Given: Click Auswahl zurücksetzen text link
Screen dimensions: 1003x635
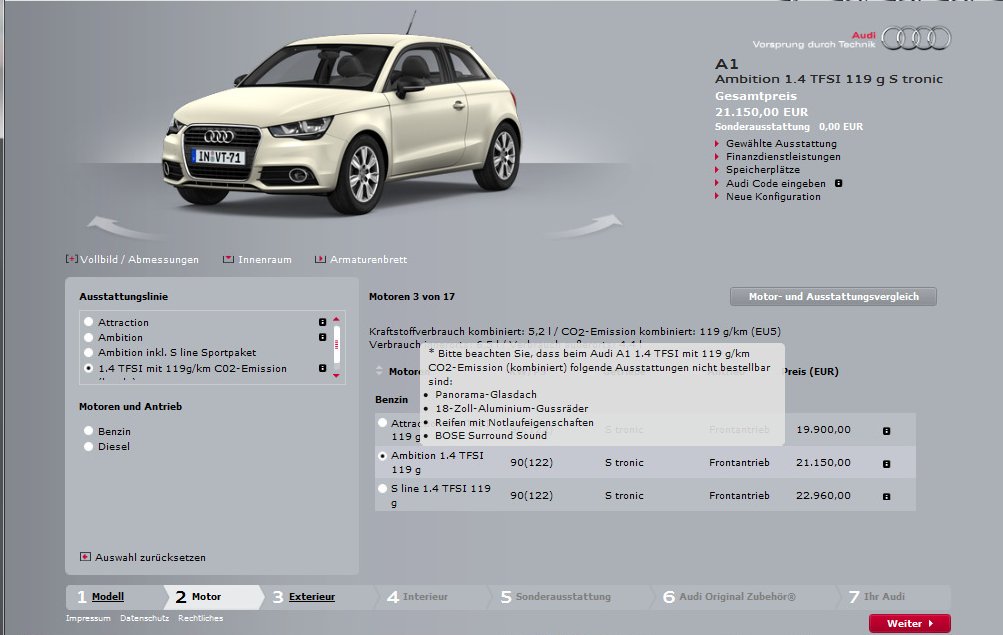Looking at the screenshot, I should pyautogui.click(x=150, y=558).
